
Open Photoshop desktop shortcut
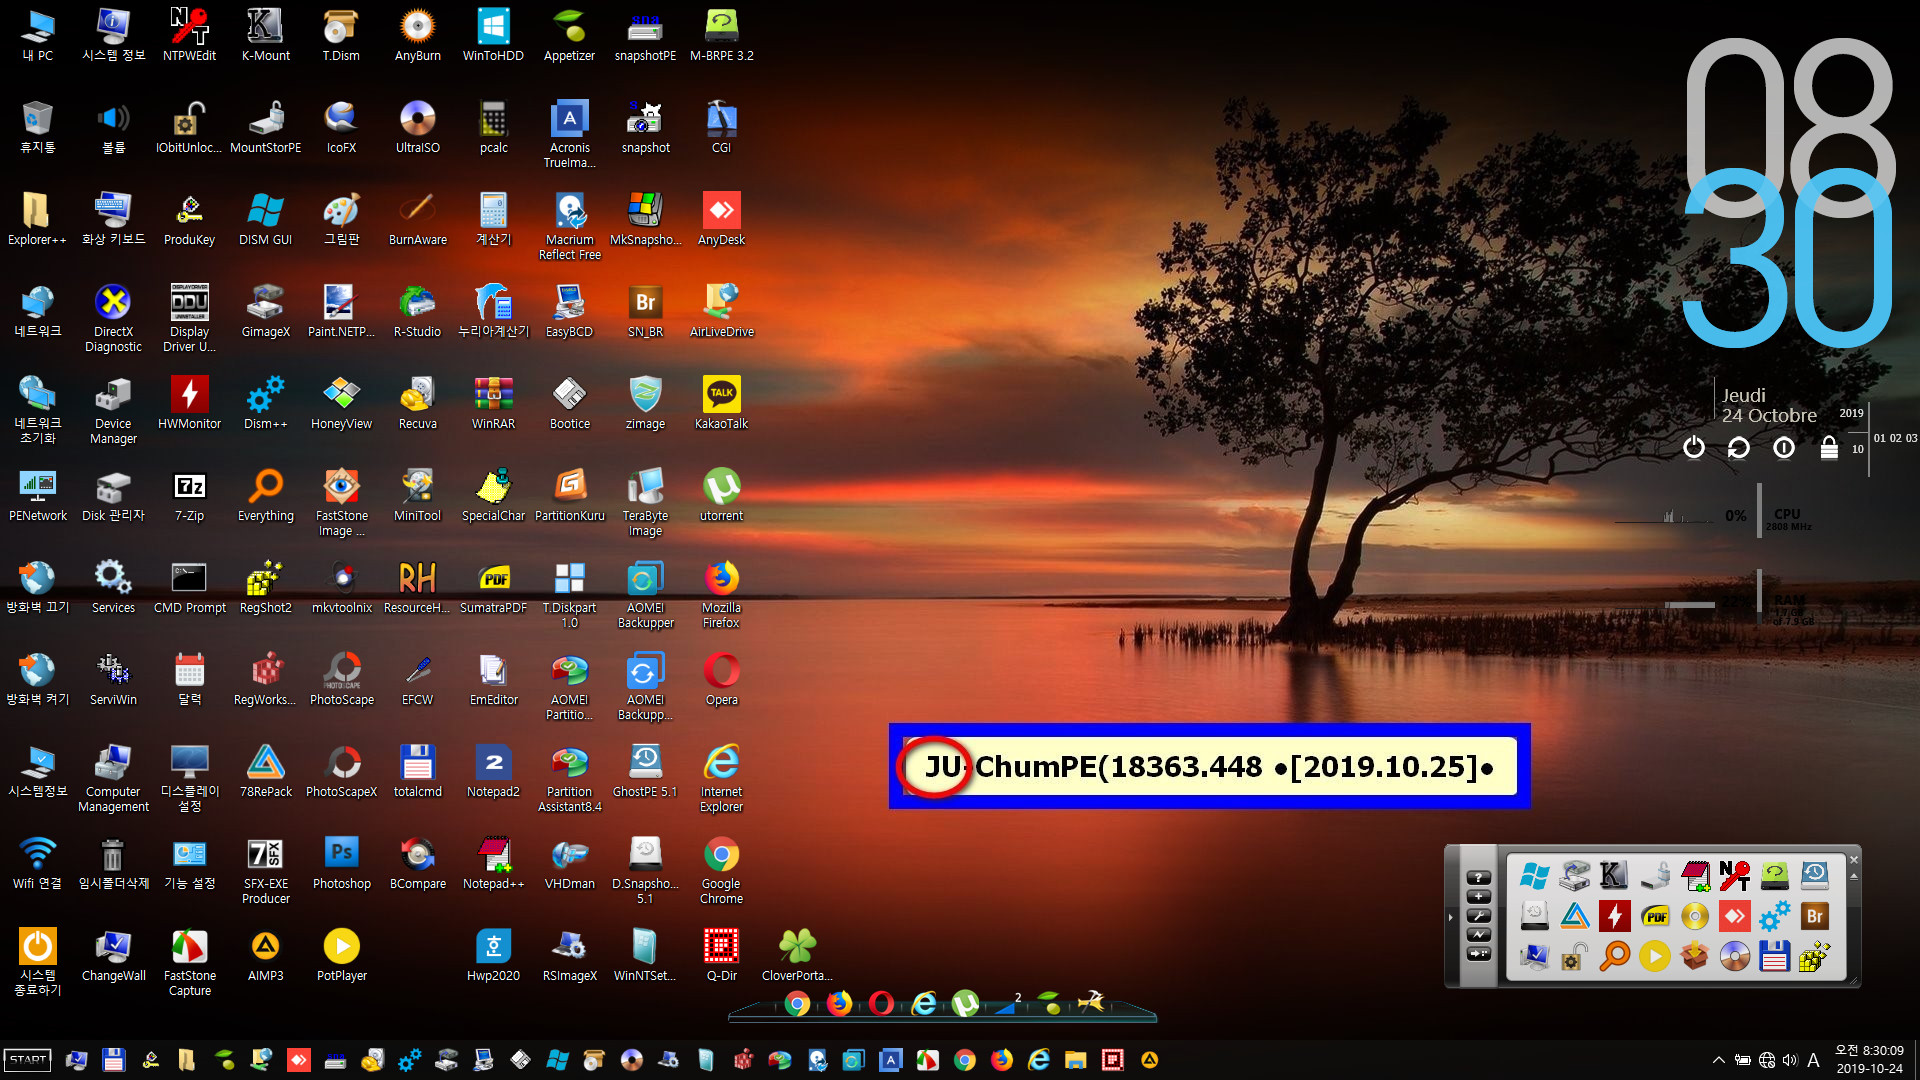point(341,863)
